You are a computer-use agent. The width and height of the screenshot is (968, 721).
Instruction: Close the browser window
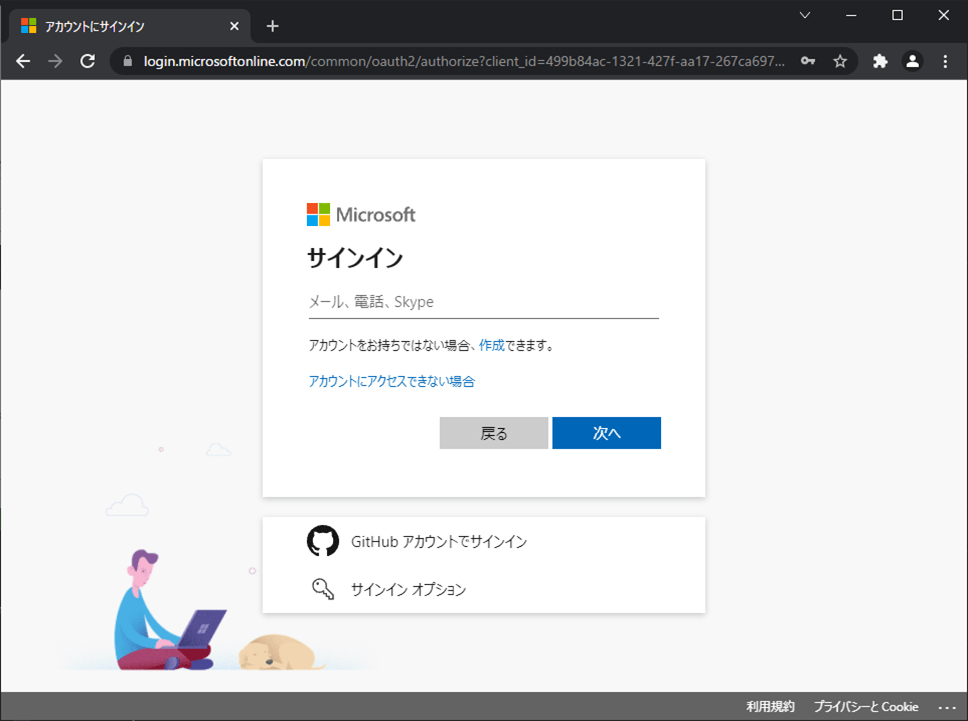pyautogui.click(x=944, y=15)
